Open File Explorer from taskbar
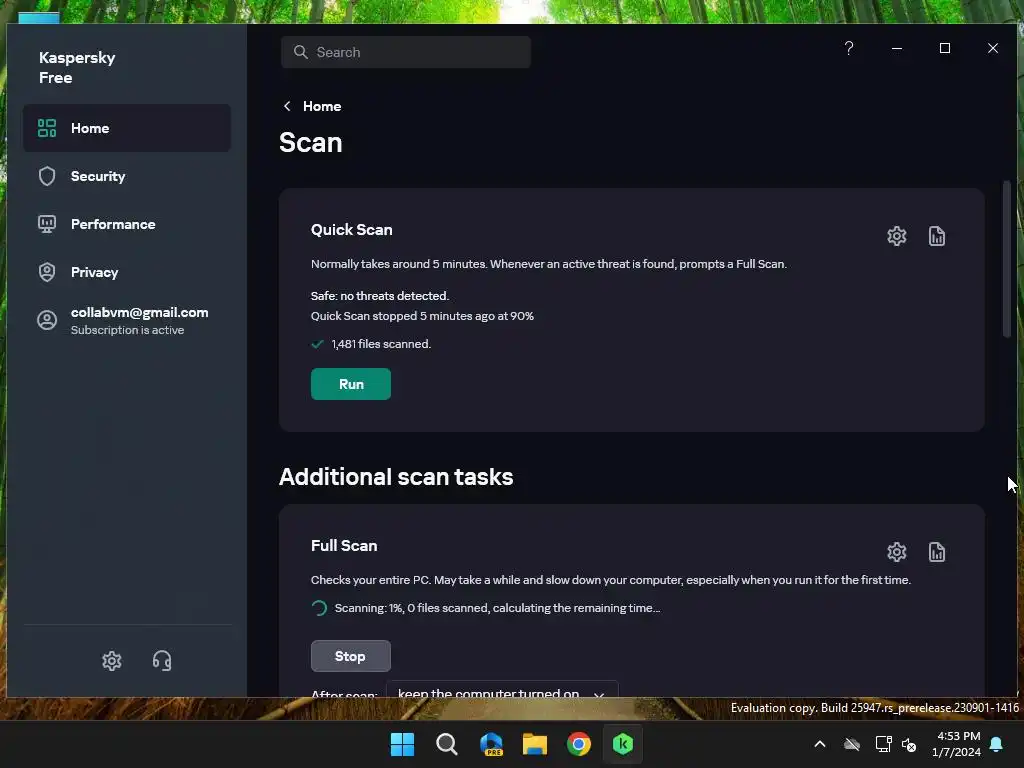 click(535, 744)
